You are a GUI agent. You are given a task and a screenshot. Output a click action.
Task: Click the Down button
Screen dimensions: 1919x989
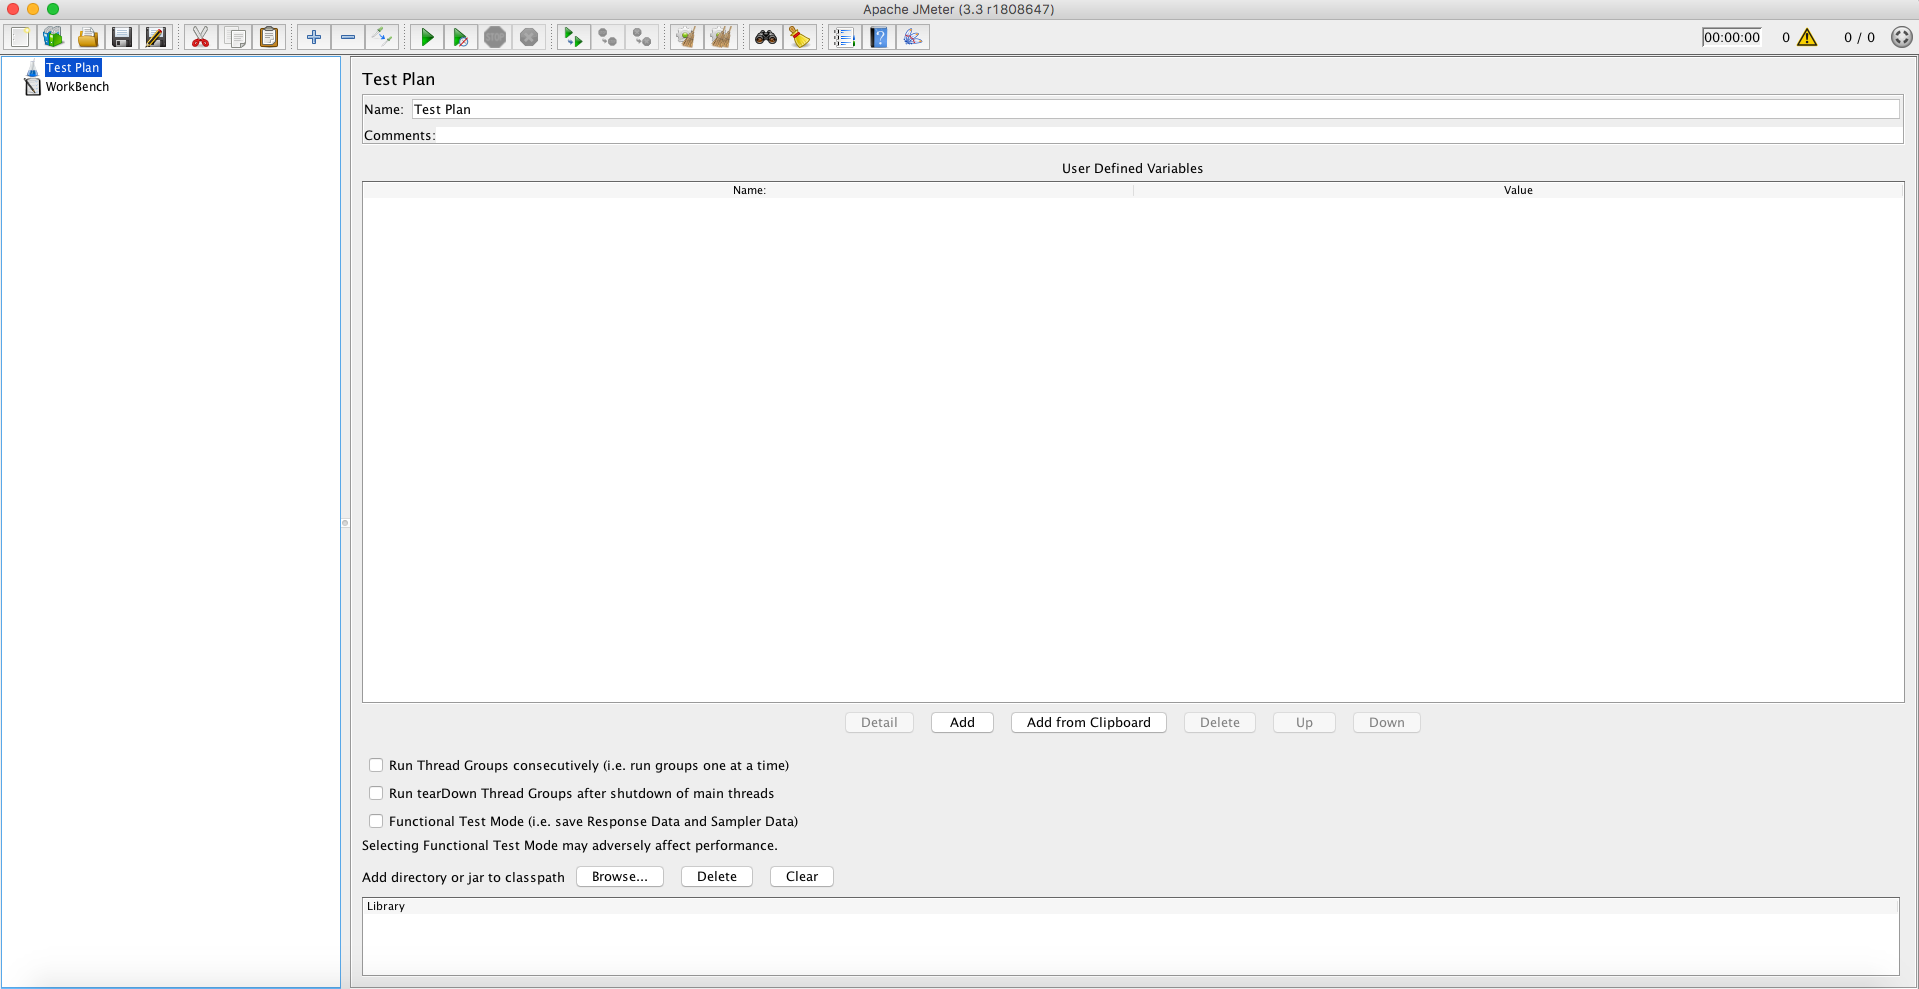pos(1387,722)
